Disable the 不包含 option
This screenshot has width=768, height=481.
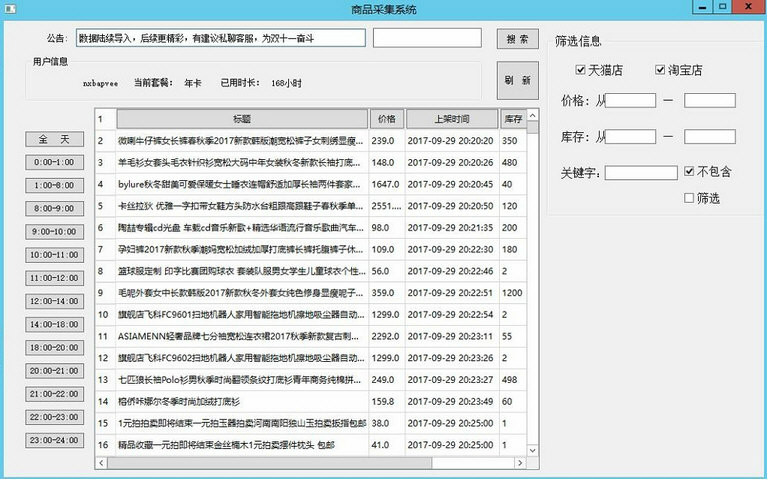(x=690, y=172)
